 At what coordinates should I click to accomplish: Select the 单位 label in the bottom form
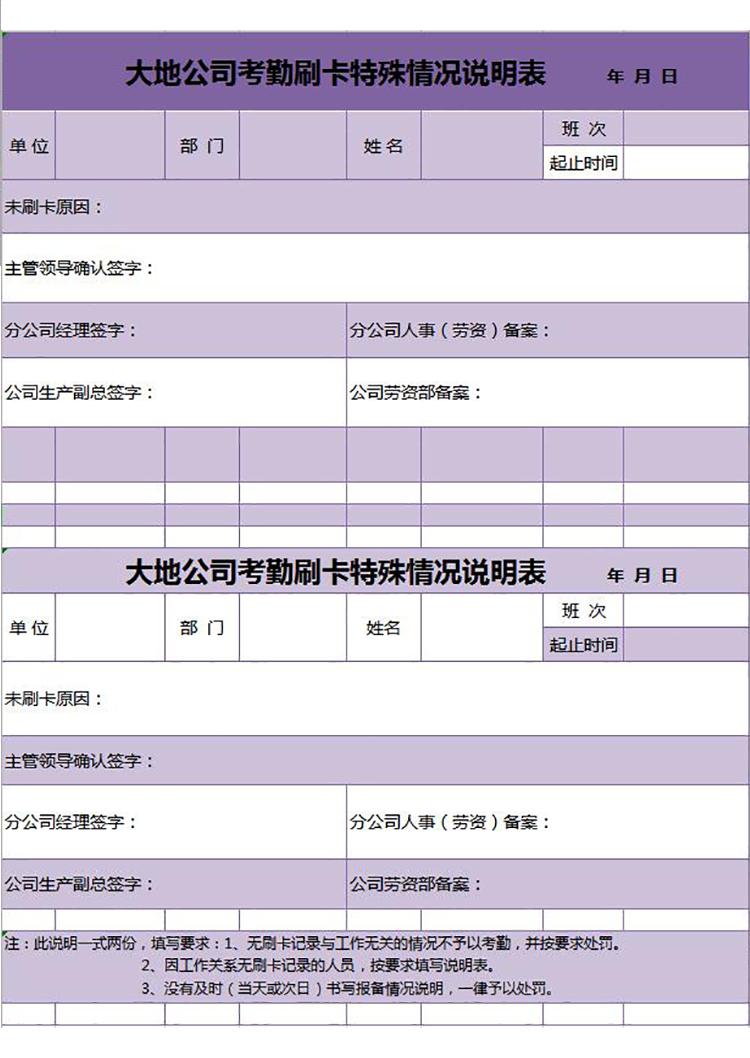pyautogui.click(x=28, y=628)
